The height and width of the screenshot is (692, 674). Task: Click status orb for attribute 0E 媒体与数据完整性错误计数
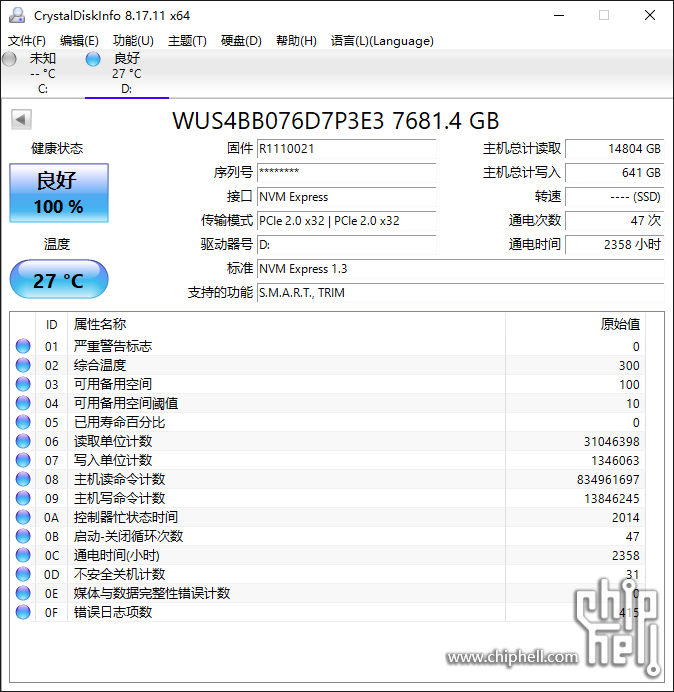tap(23, 593)
